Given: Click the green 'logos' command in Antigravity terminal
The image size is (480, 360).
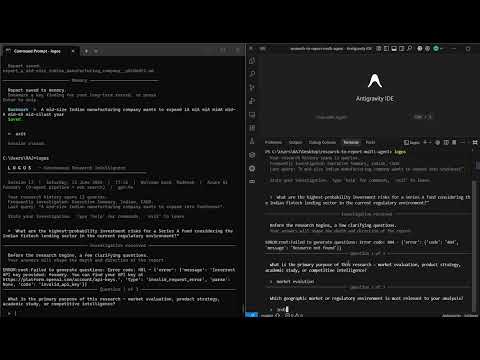Looking at the screenshot, I should point(400,152).
